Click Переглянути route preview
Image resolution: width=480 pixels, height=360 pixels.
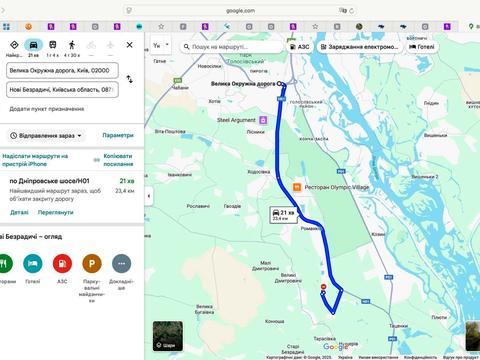[x=55, y=212]
